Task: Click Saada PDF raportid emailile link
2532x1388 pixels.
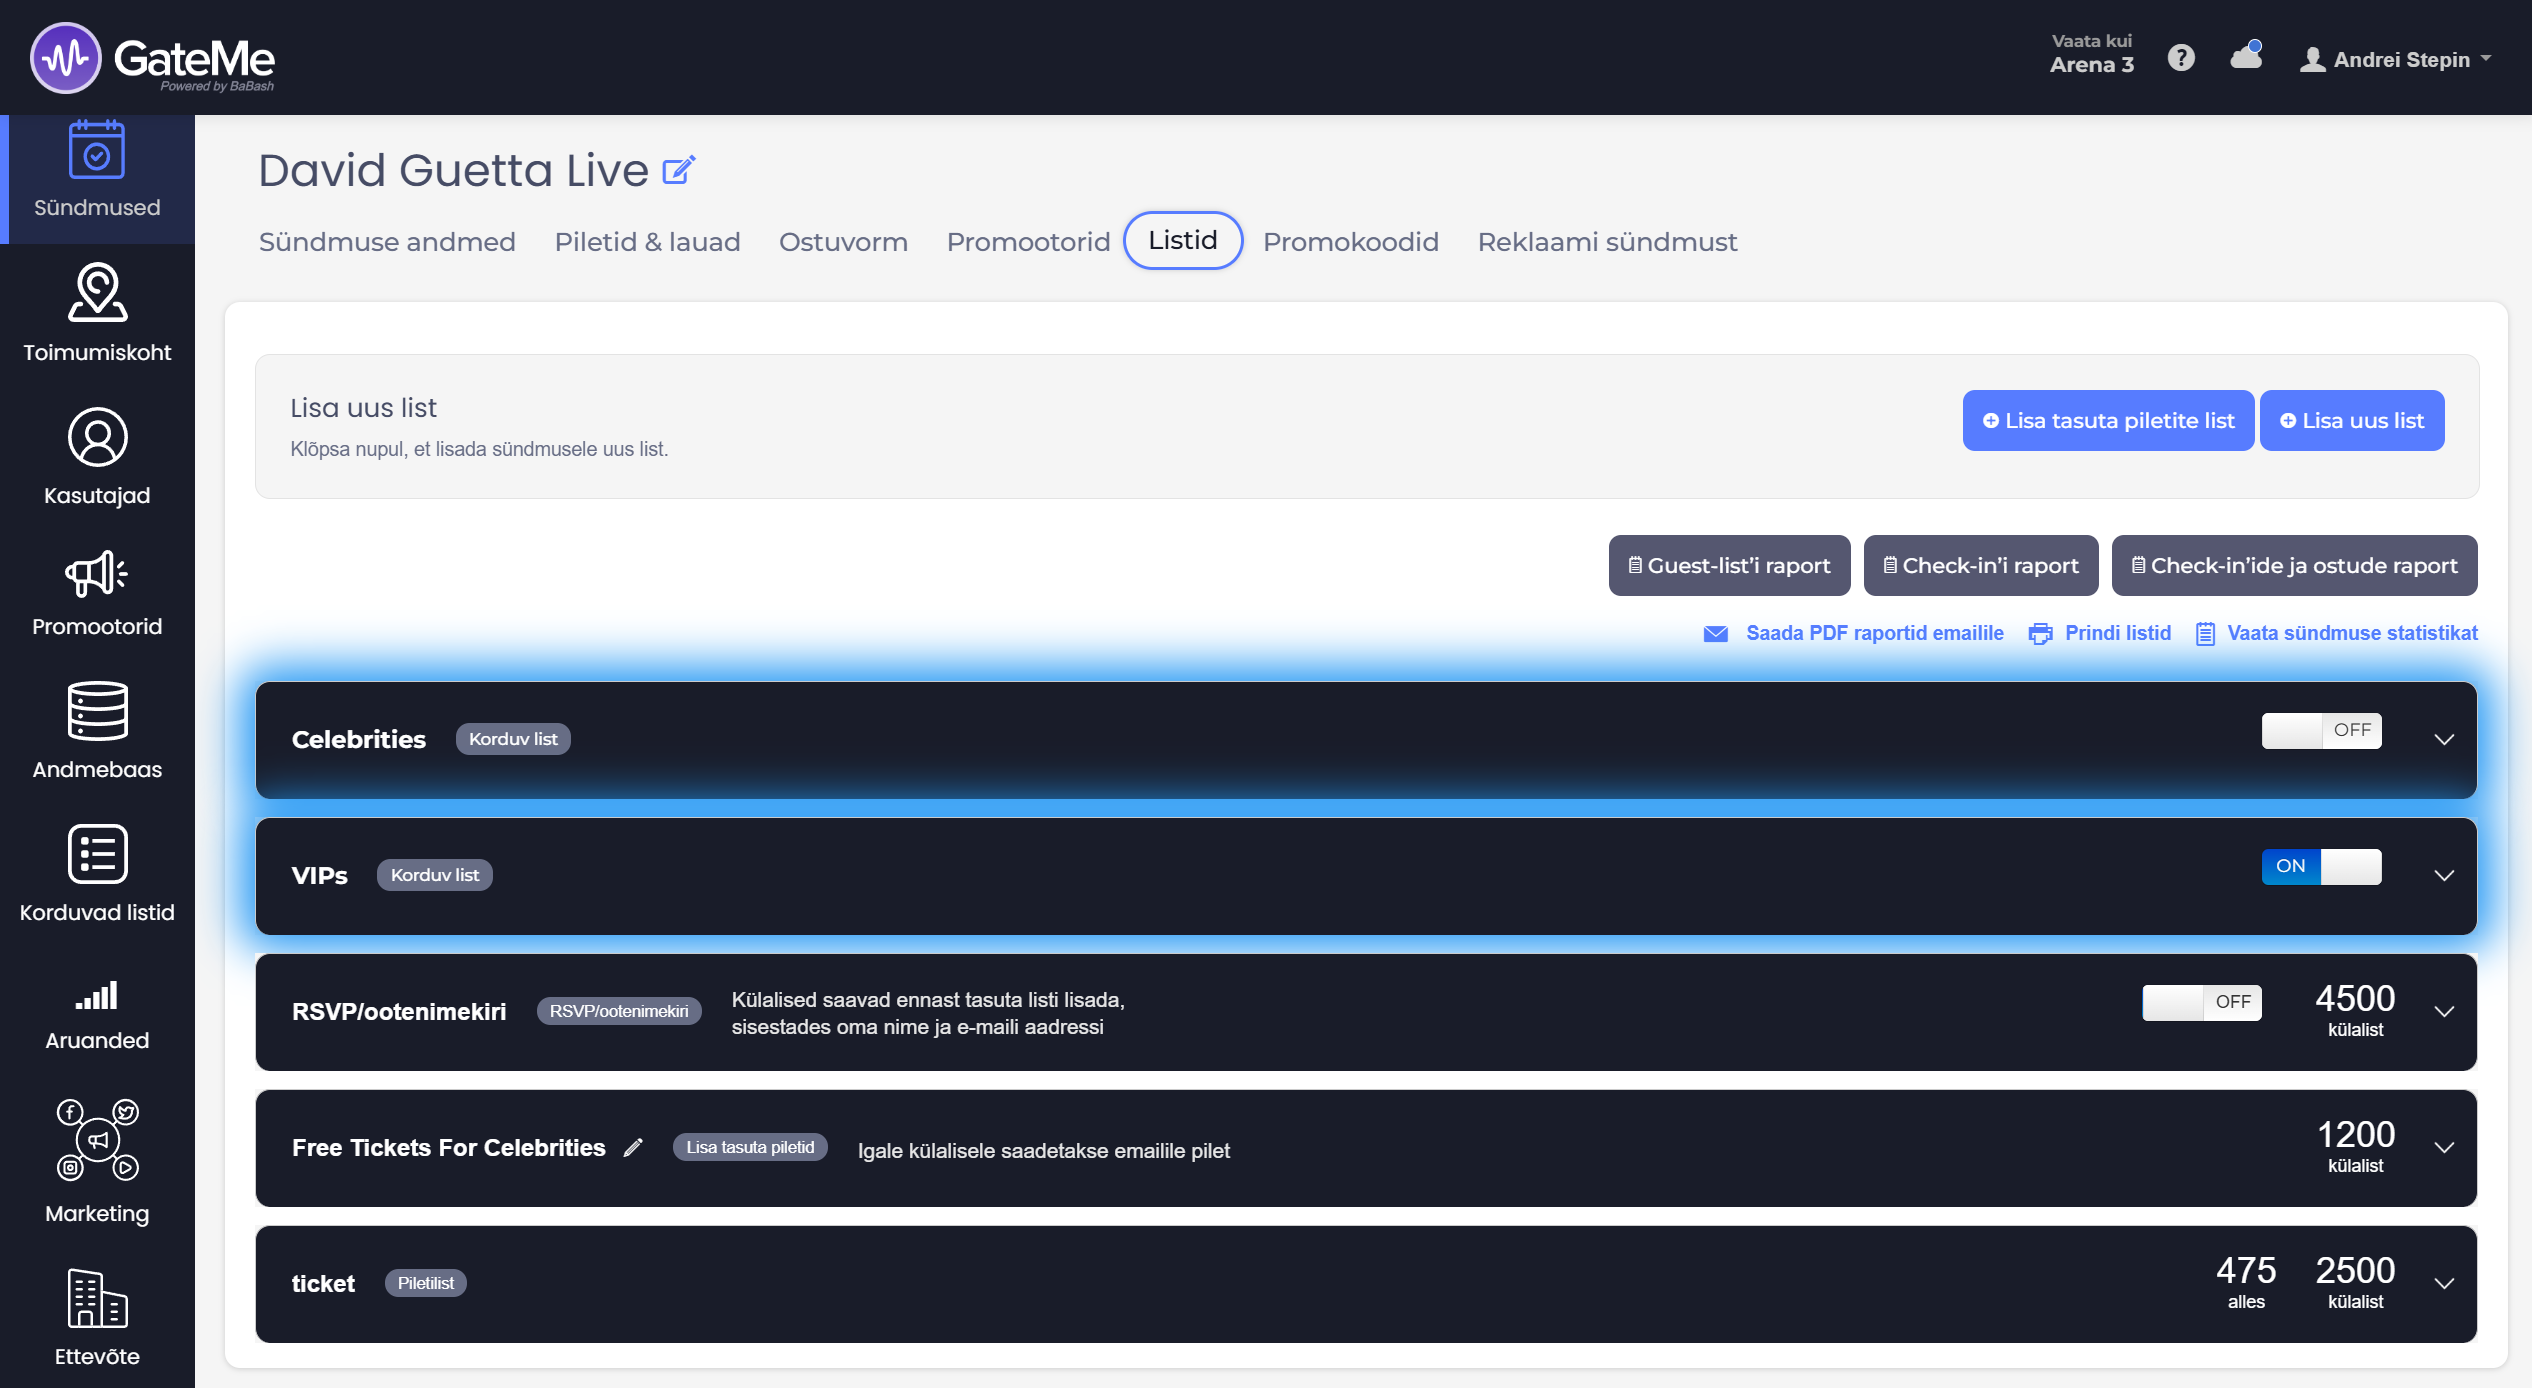Action: (1874, 634)
